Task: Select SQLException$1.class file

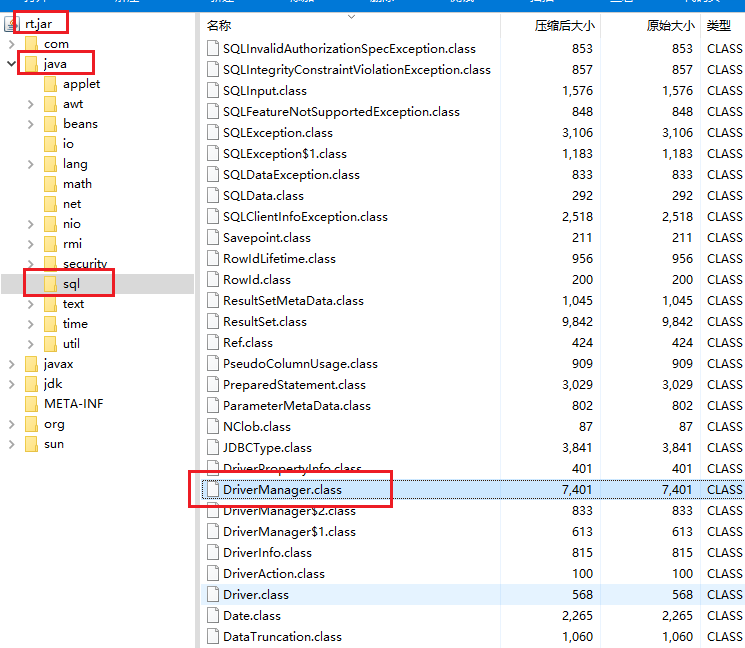Action: [285, 154]
